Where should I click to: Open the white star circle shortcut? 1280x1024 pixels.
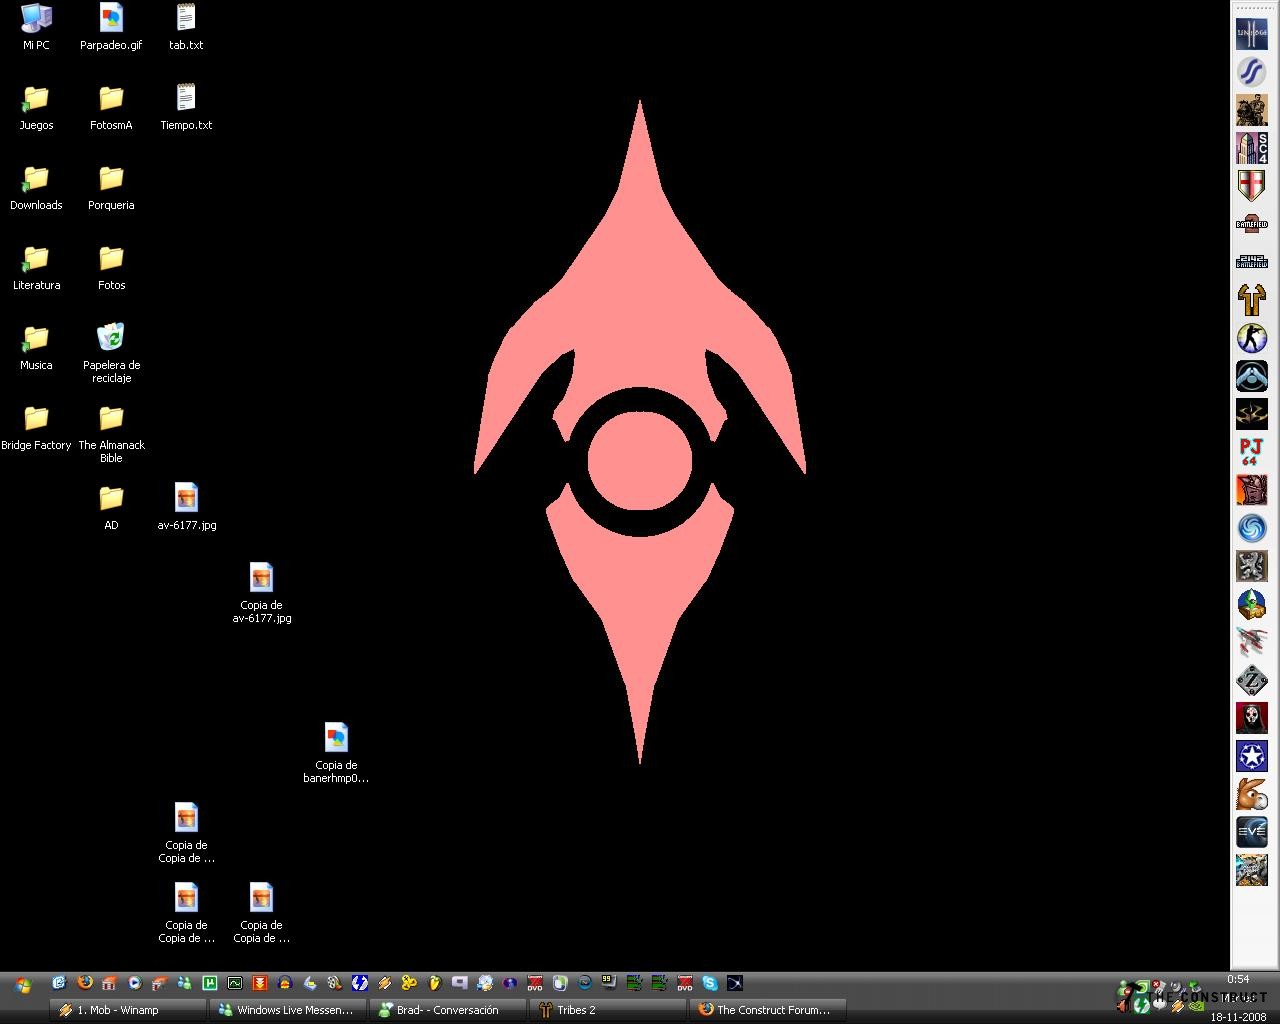pos(1251,756)
